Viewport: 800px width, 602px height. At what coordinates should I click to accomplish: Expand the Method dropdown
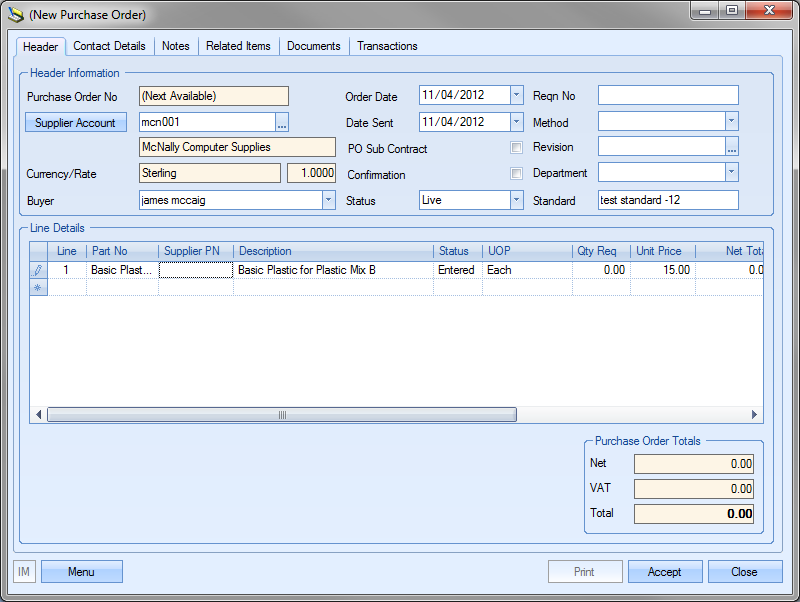pyautogui.click(x=731, y=121)
